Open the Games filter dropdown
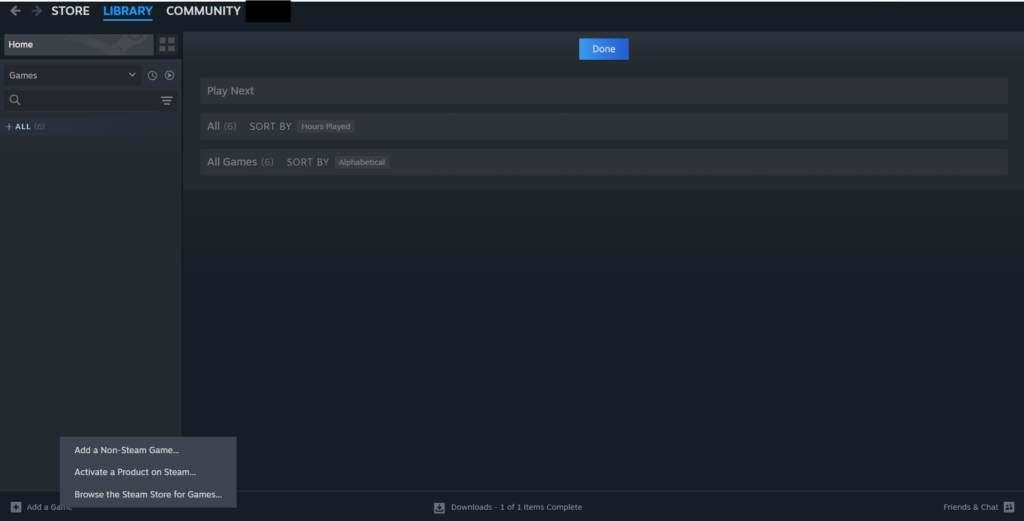This screenshot has width=1024, height=521. [72, 76]
